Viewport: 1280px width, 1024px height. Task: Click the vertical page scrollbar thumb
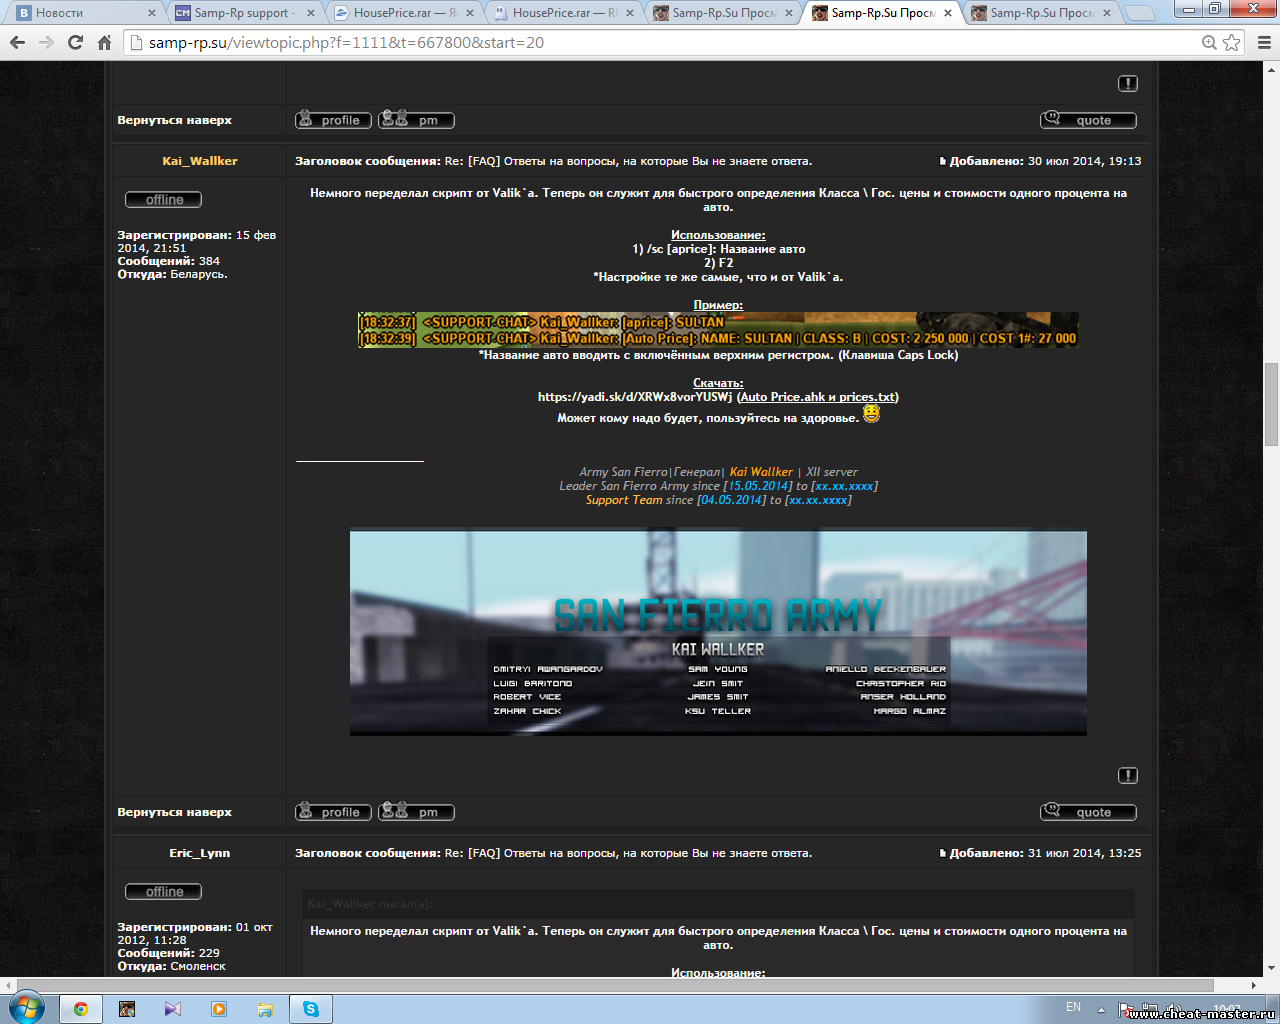click(x=1271, y=405)
